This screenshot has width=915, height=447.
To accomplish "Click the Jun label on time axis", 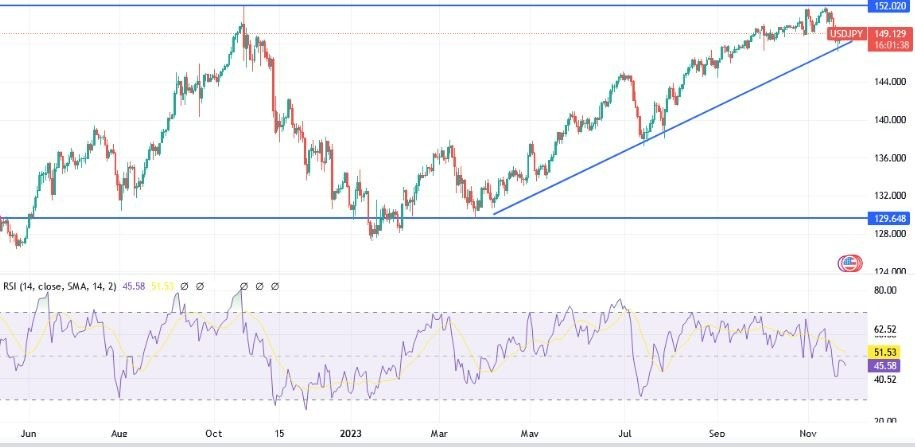I will pos(28,434).
